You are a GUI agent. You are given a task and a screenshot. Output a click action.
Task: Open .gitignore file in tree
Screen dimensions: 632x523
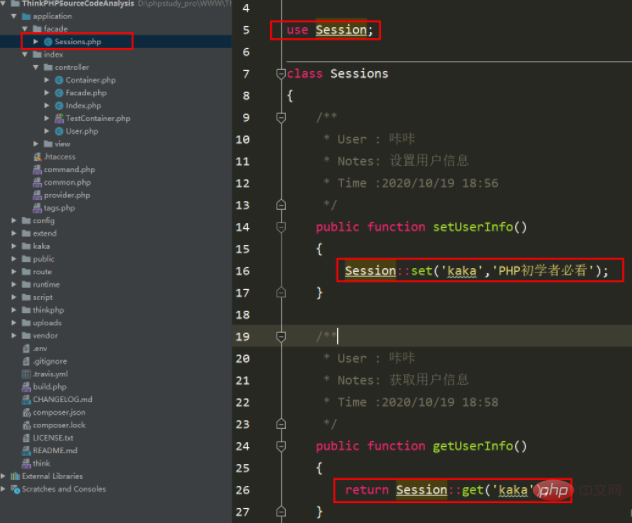(x=50, y=361)
